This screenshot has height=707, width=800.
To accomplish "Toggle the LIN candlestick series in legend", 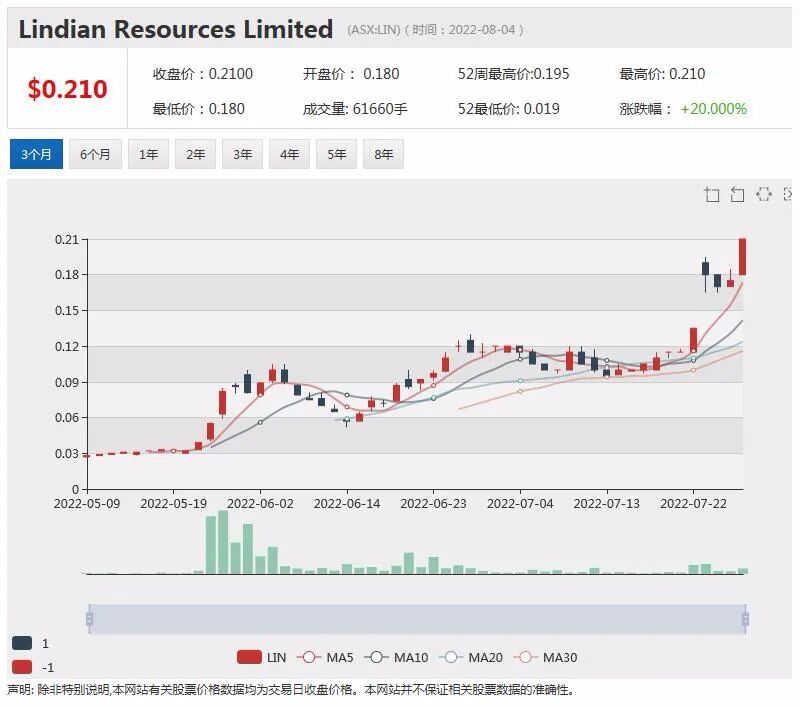I will (262, 657).
